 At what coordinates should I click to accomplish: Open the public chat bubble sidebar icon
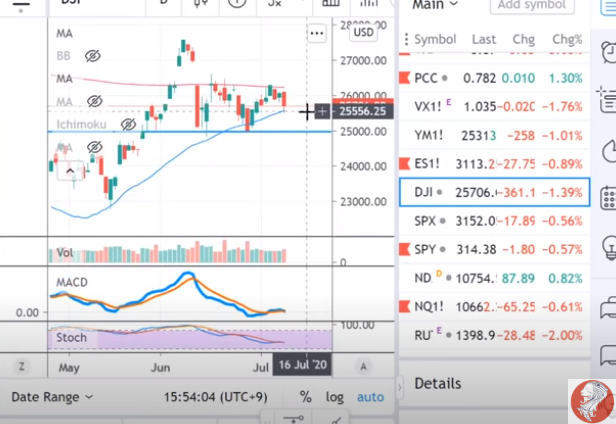pyautogui.click(x=609, y=307)
